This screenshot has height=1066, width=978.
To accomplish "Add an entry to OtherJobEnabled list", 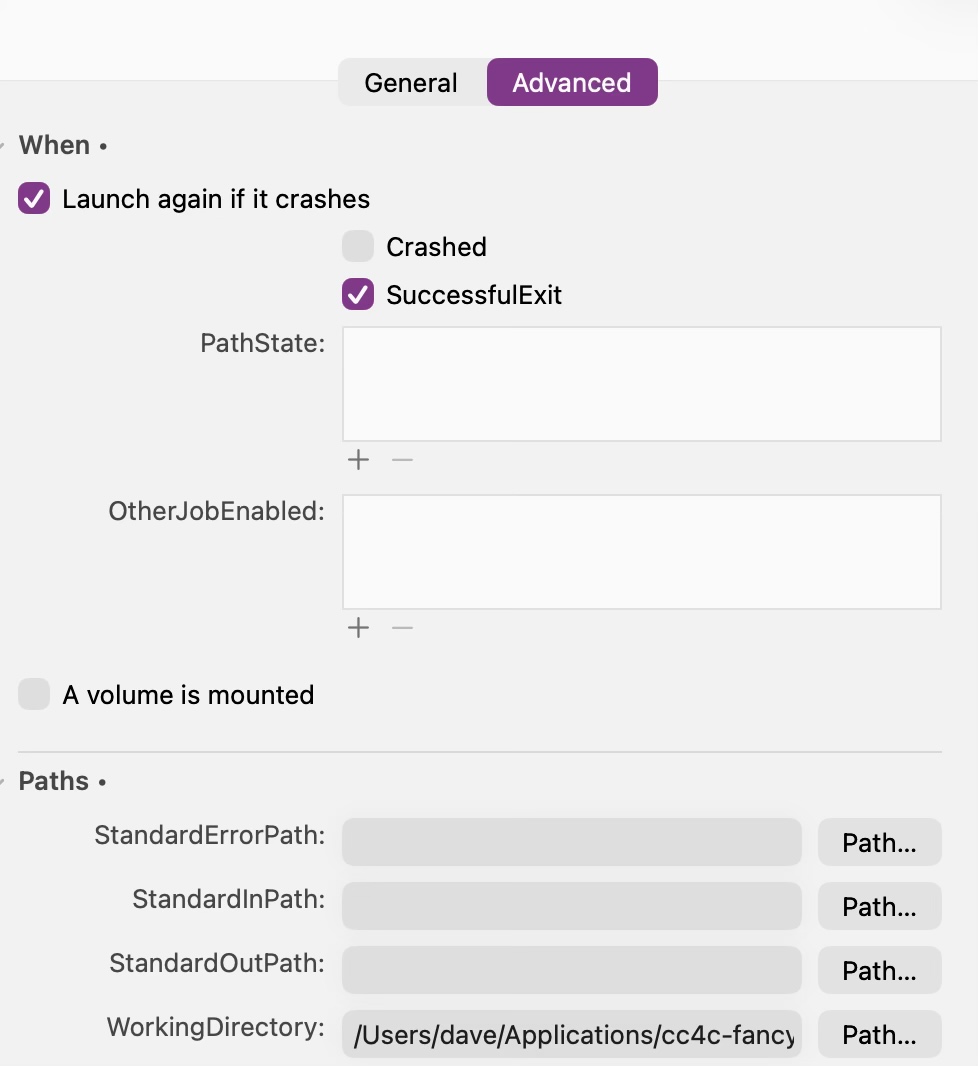I will click(358, 628).
